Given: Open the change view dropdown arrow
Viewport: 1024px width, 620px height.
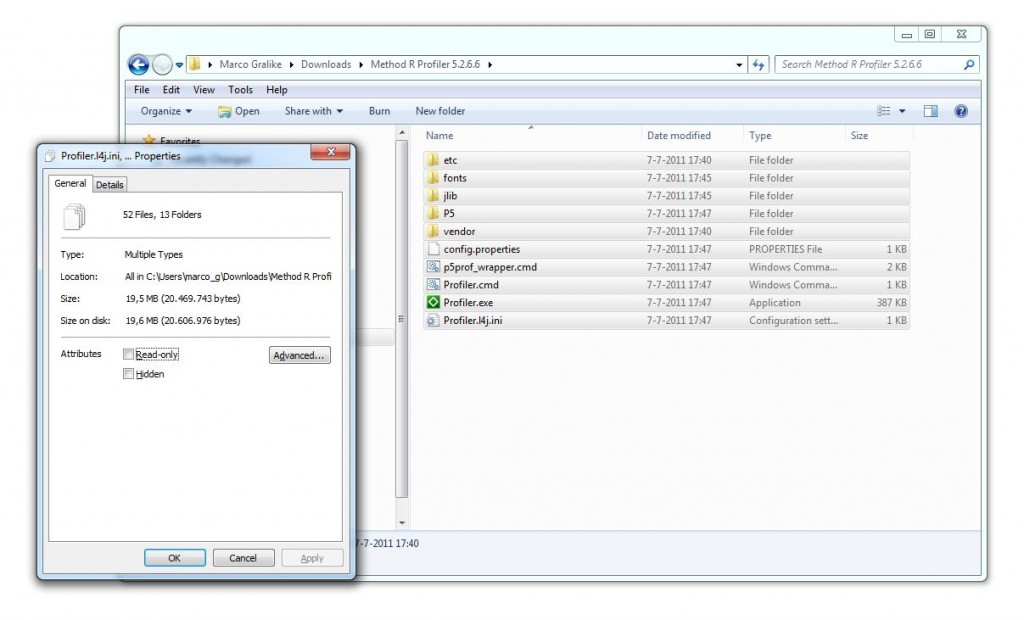Looking at the screenshot, I should pos(902,111).
